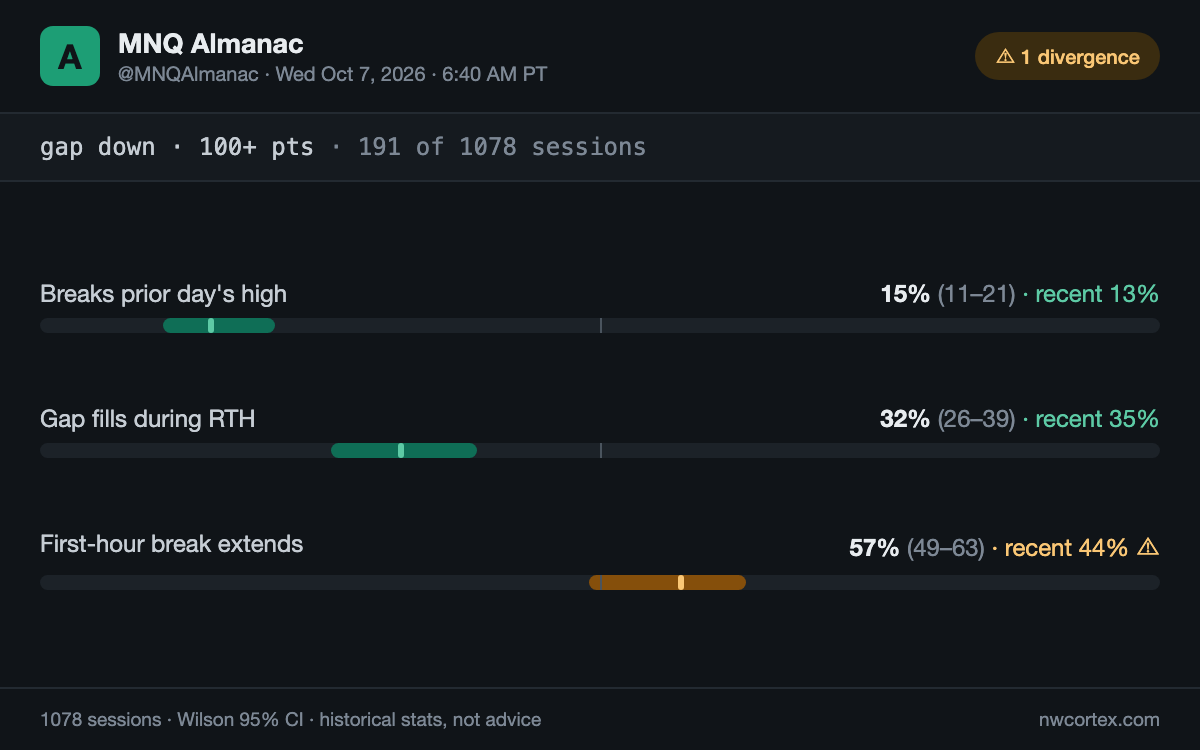Click the green range on Breaks prior day's high bar

tap(219, 325)
